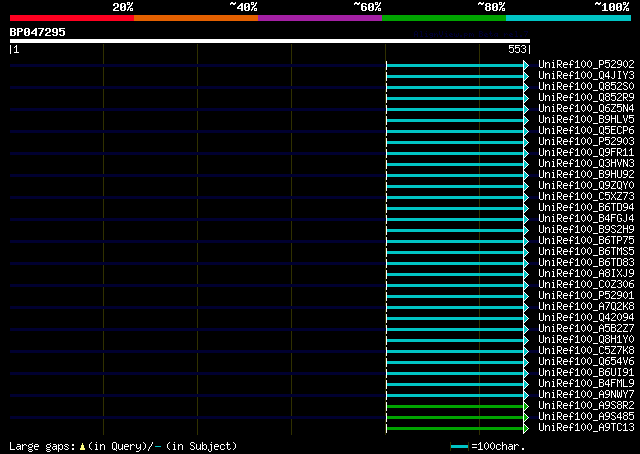Screen dimensions: 640x454
Task: Open hit UniRef100_P52902
Action: [x=586, y=65]
